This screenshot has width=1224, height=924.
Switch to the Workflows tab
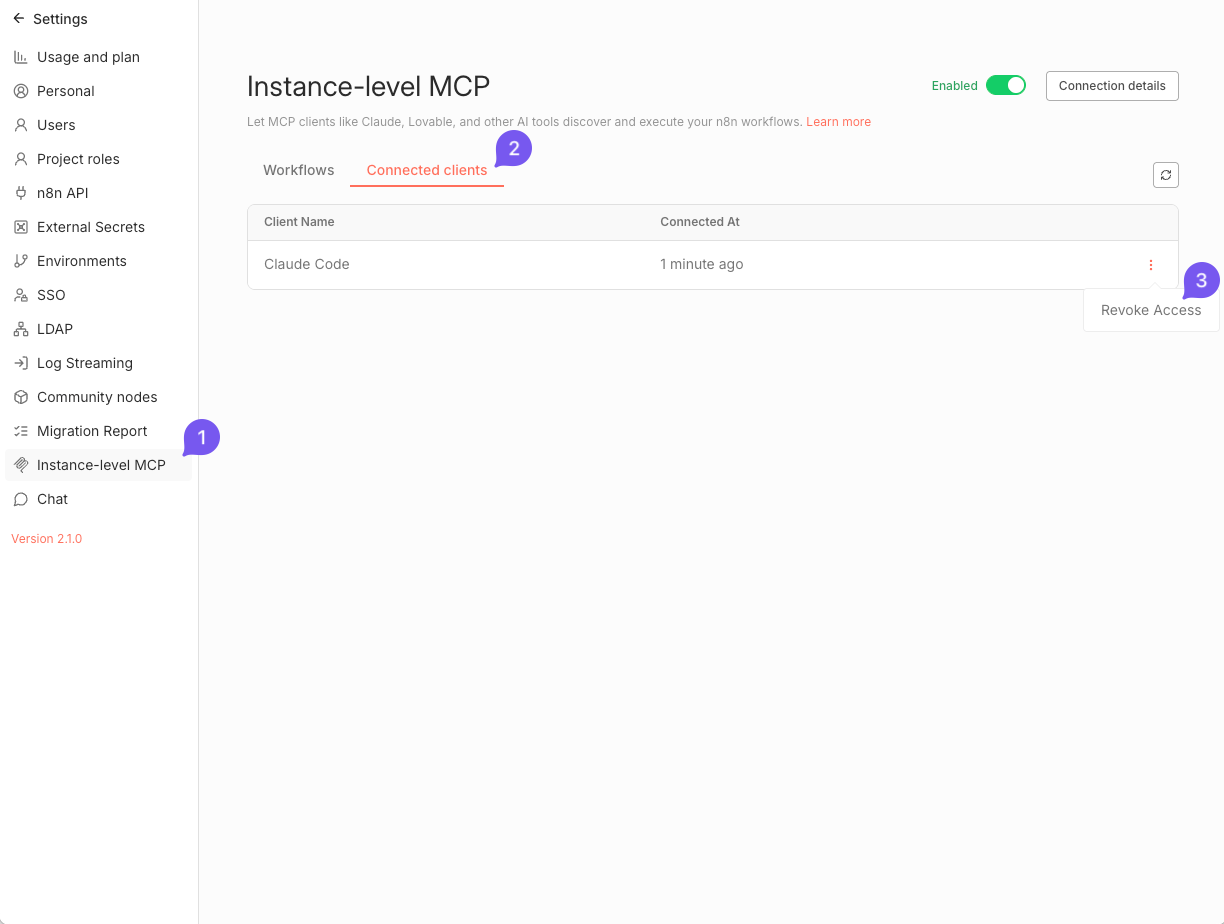298,170
